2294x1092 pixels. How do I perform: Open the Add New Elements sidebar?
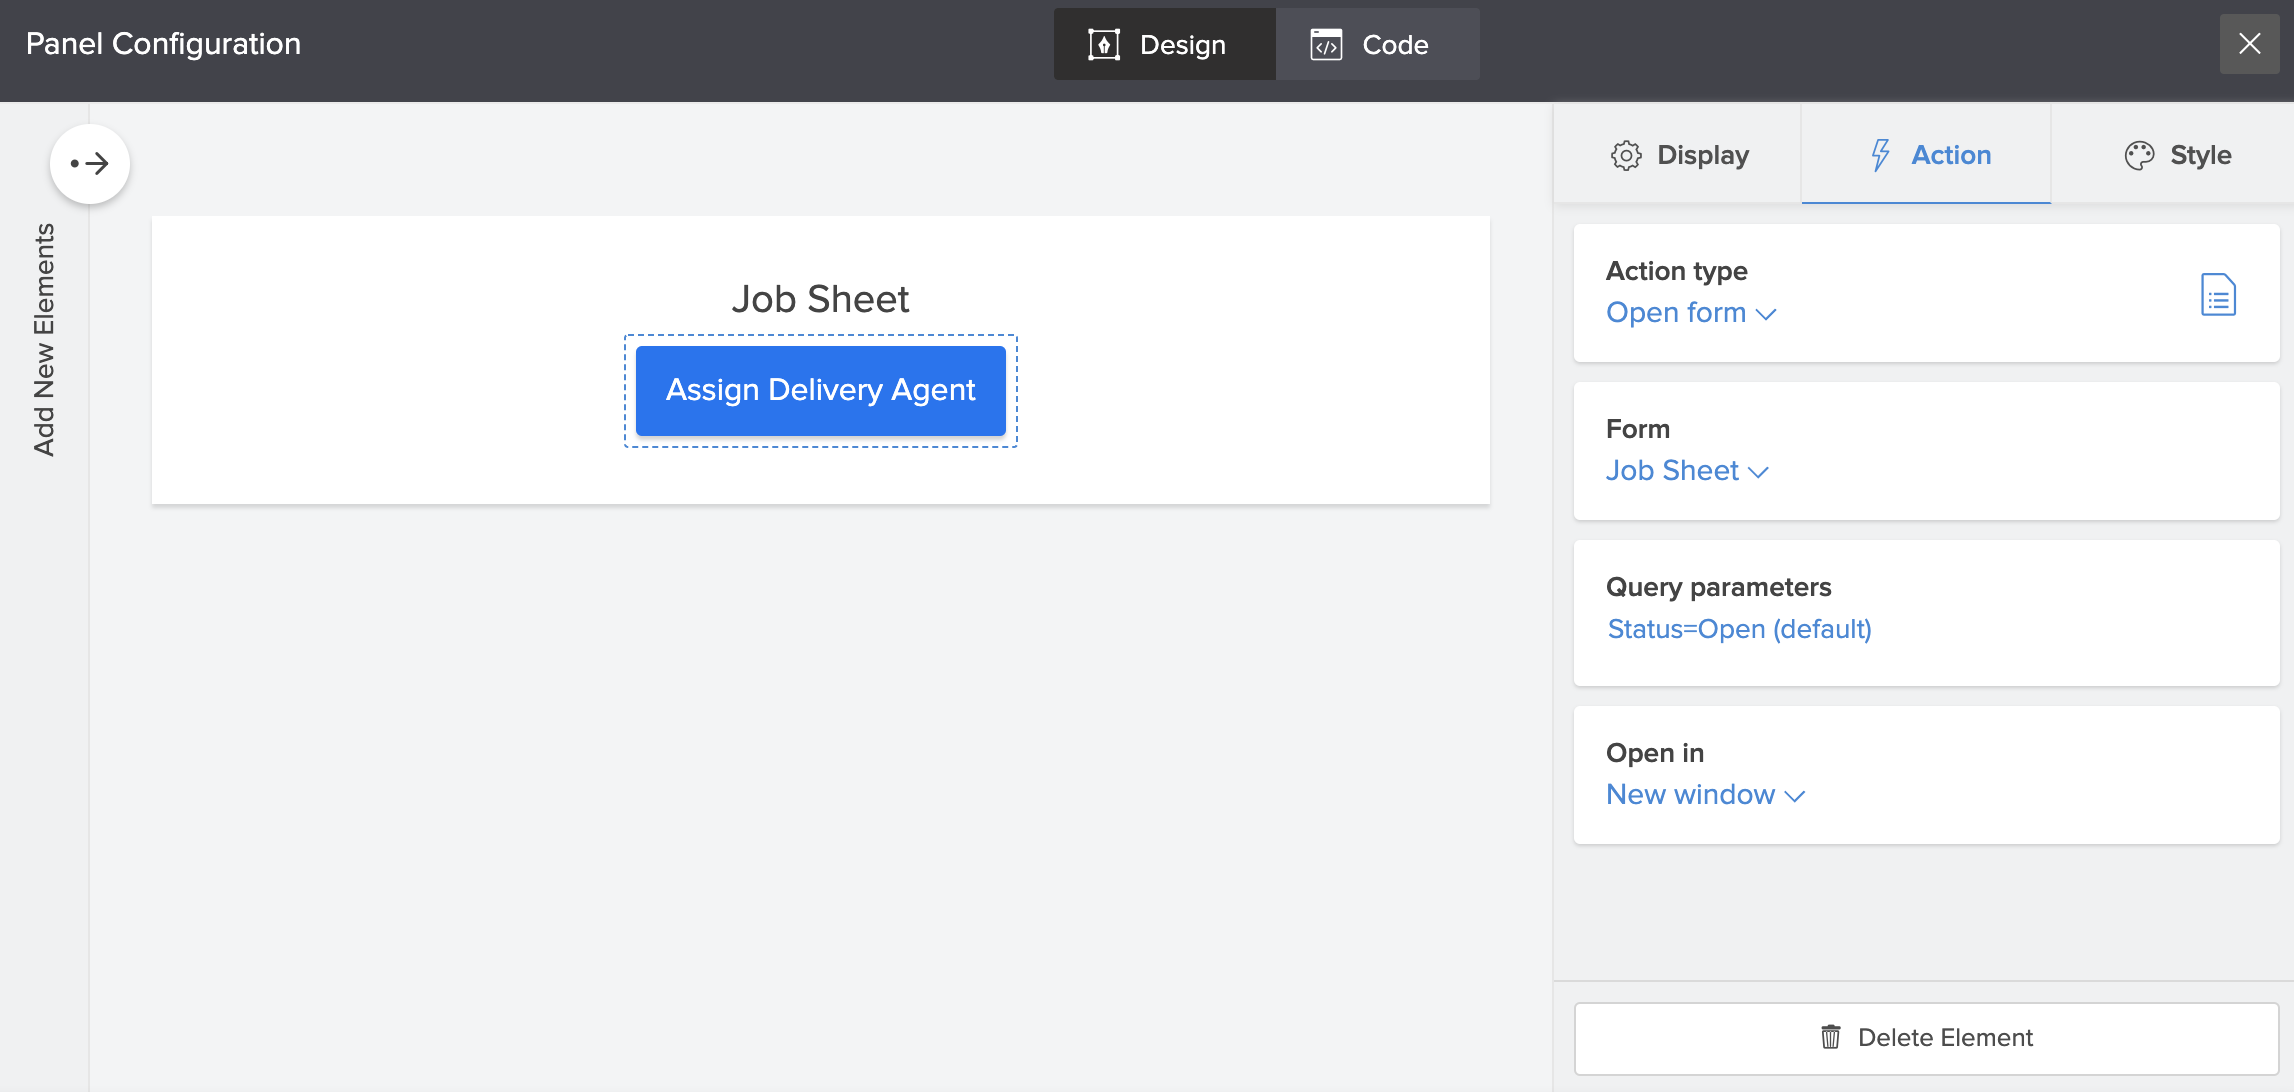pos(44,340)
